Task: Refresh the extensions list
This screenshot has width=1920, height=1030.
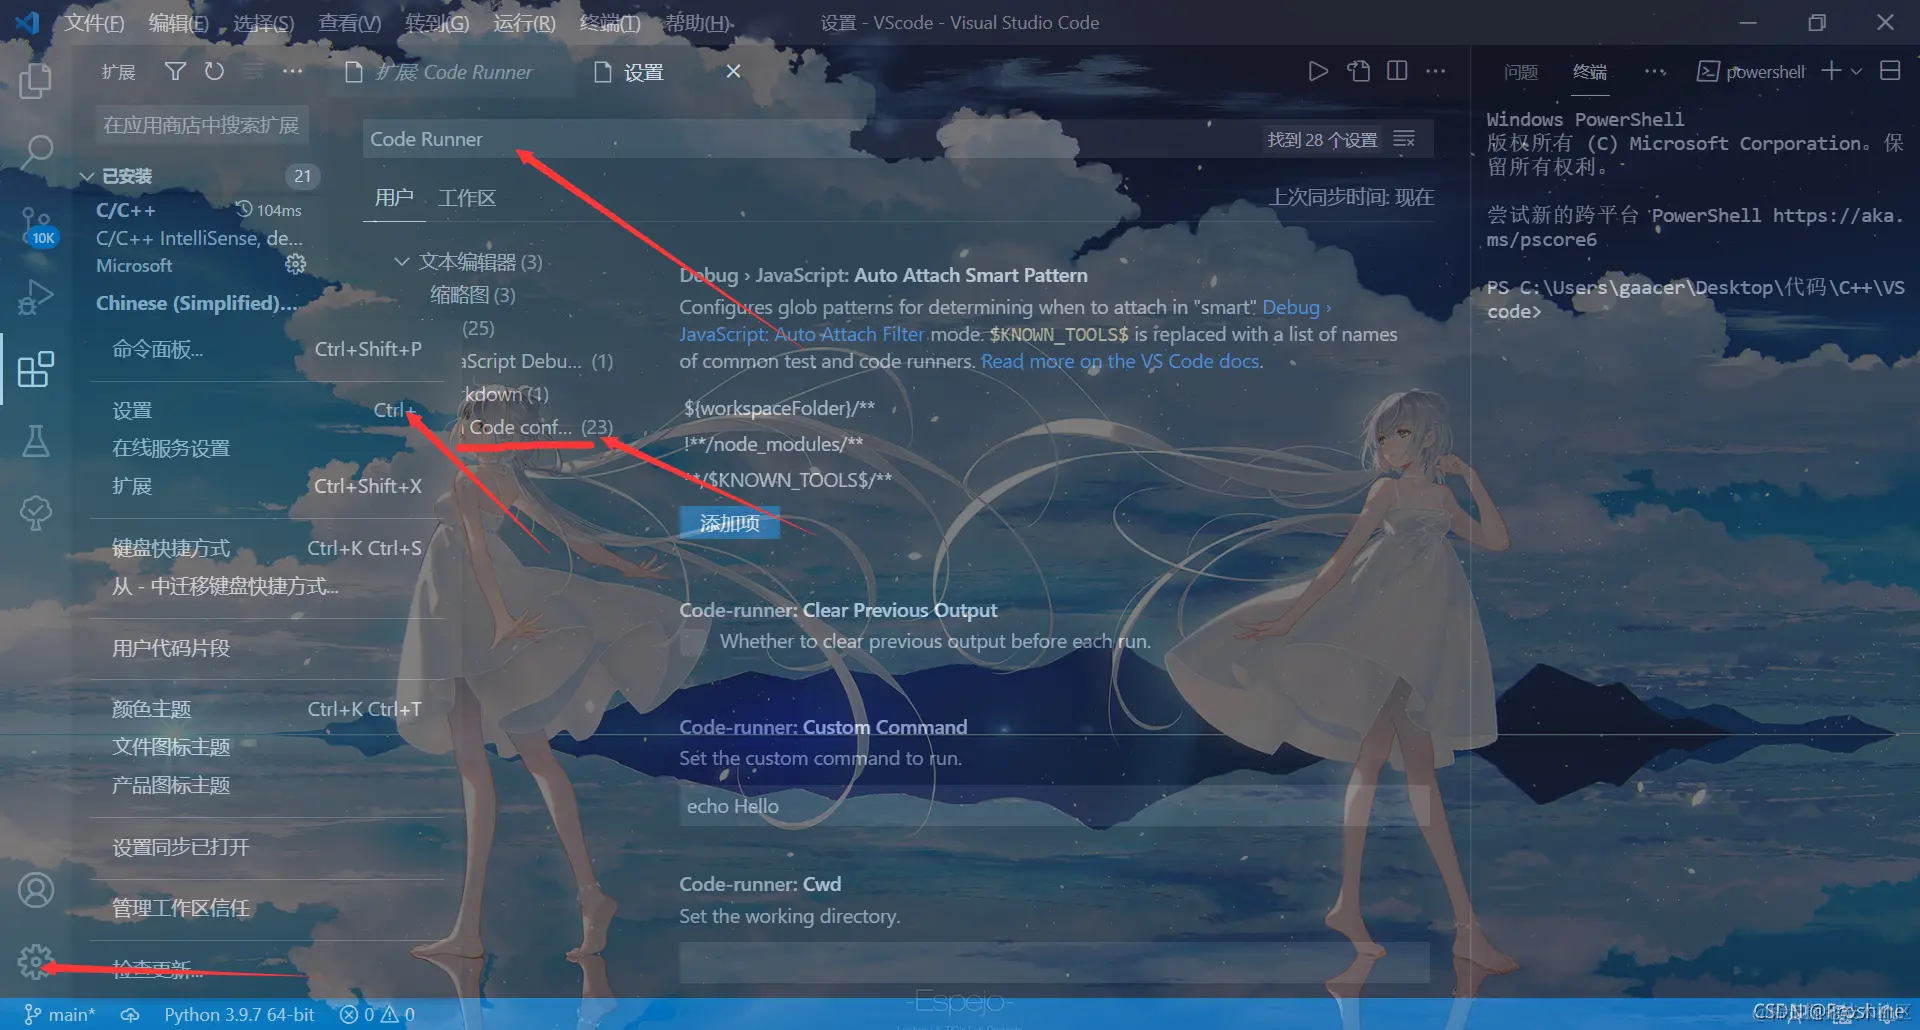Action: coord(214,72)
